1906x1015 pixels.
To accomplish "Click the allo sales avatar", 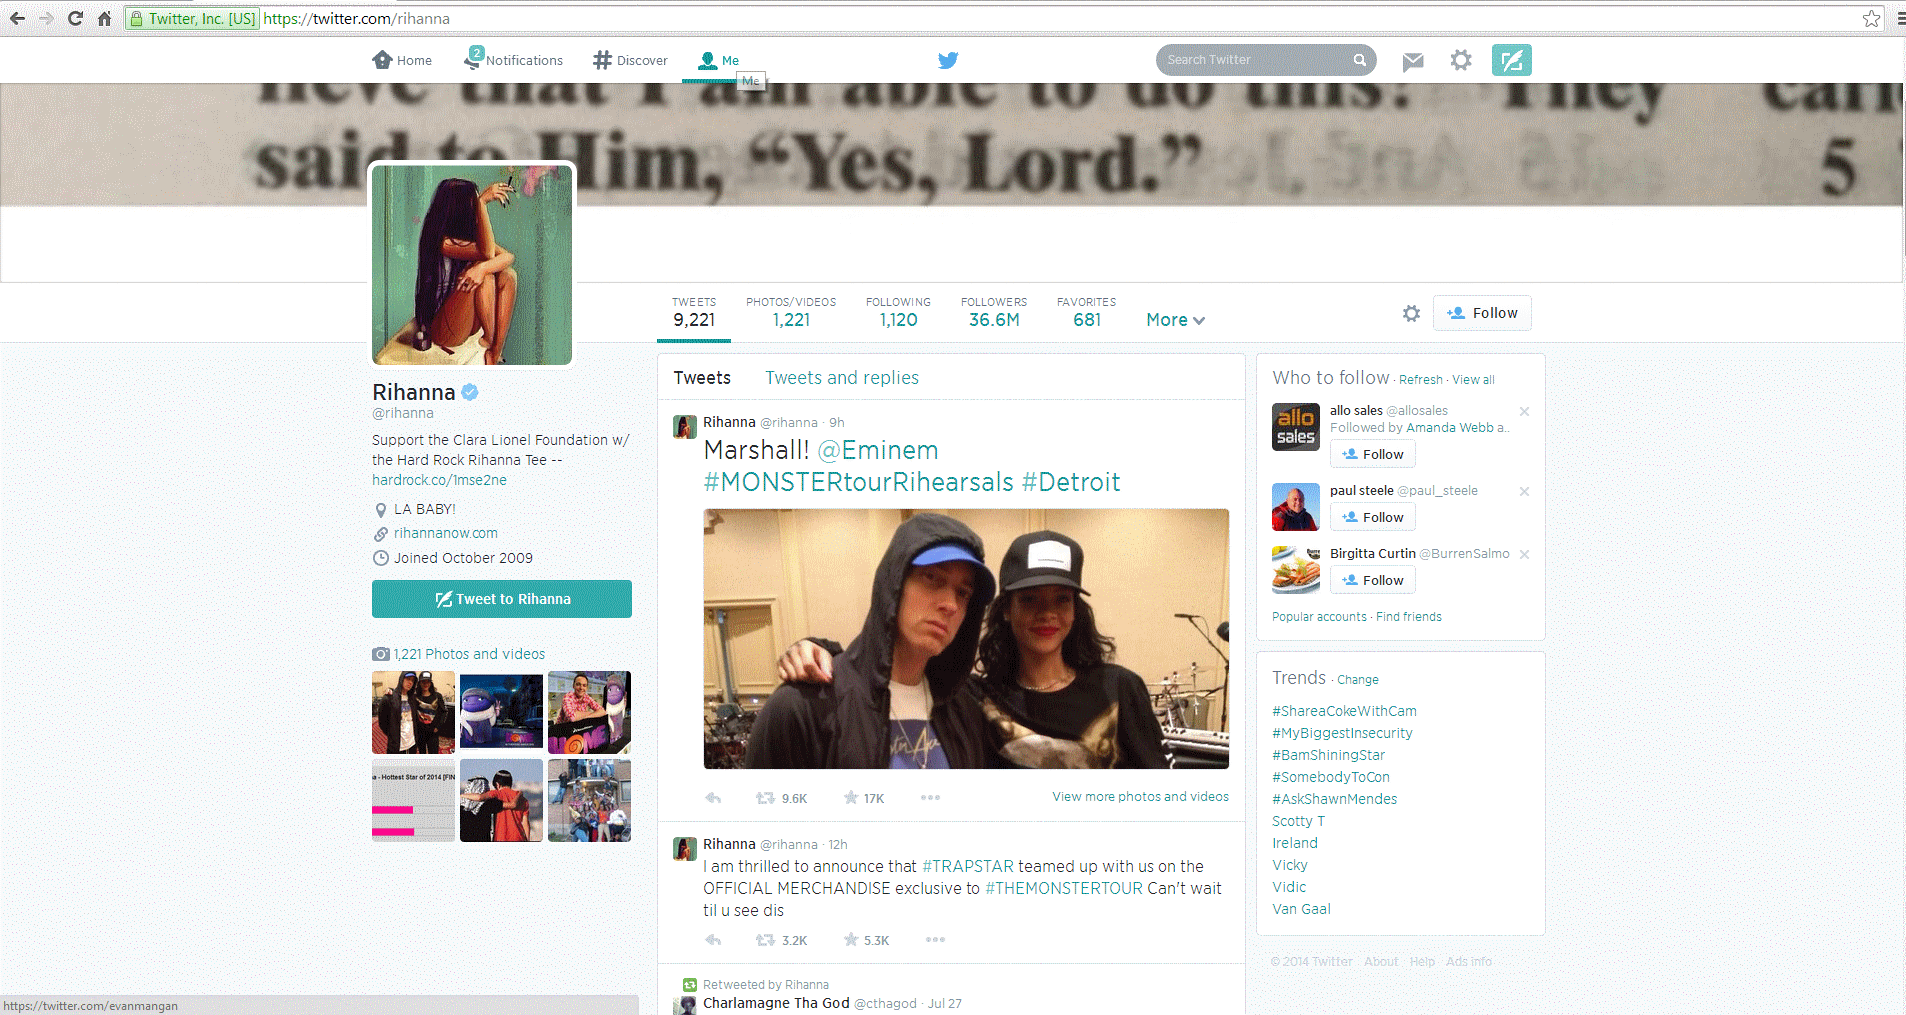I will [1295, 426].
